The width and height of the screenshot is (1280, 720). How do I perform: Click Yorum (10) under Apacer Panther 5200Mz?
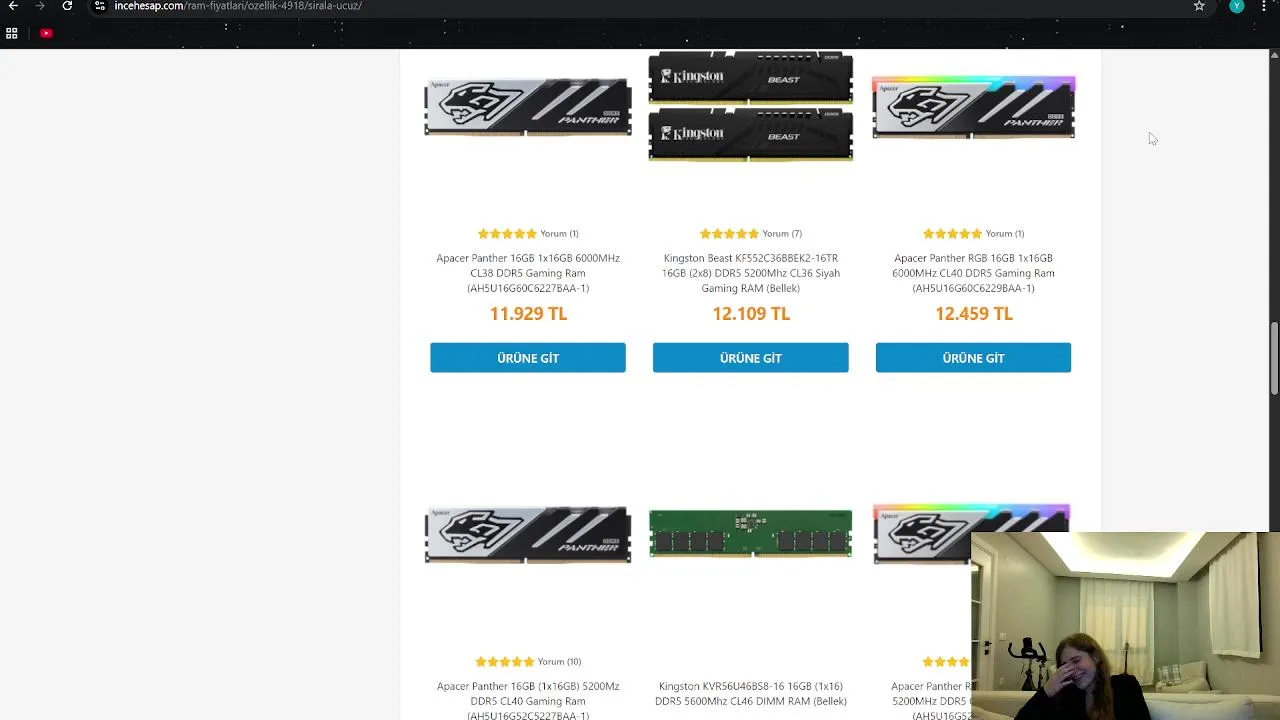[x=559, y=662]
